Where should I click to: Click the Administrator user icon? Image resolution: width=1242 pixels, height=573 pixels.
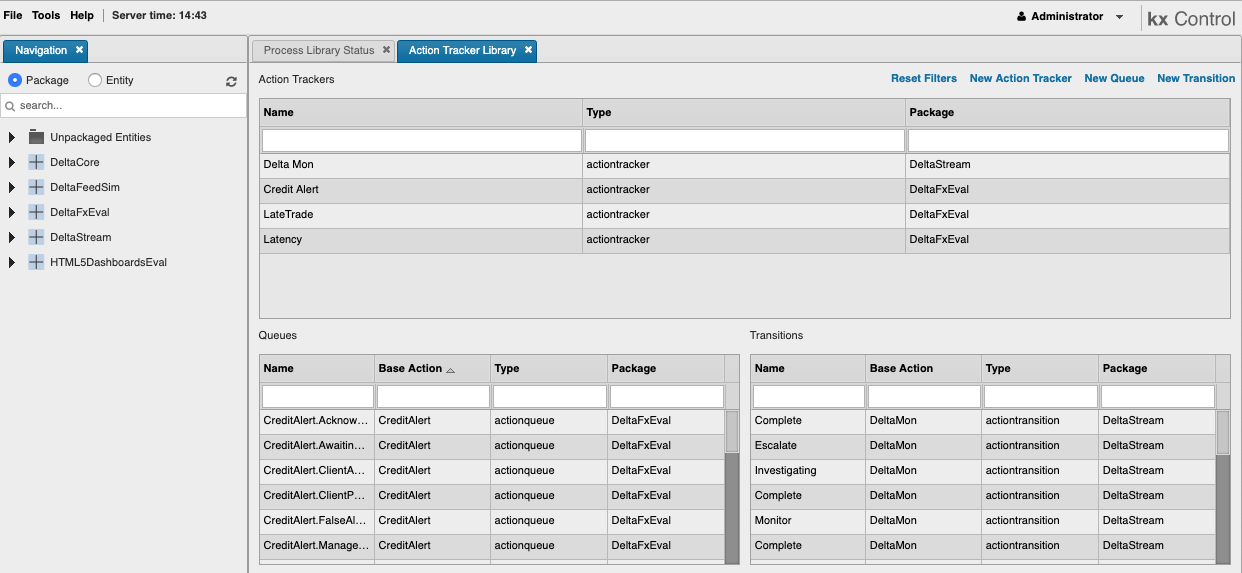point(1021,17)
